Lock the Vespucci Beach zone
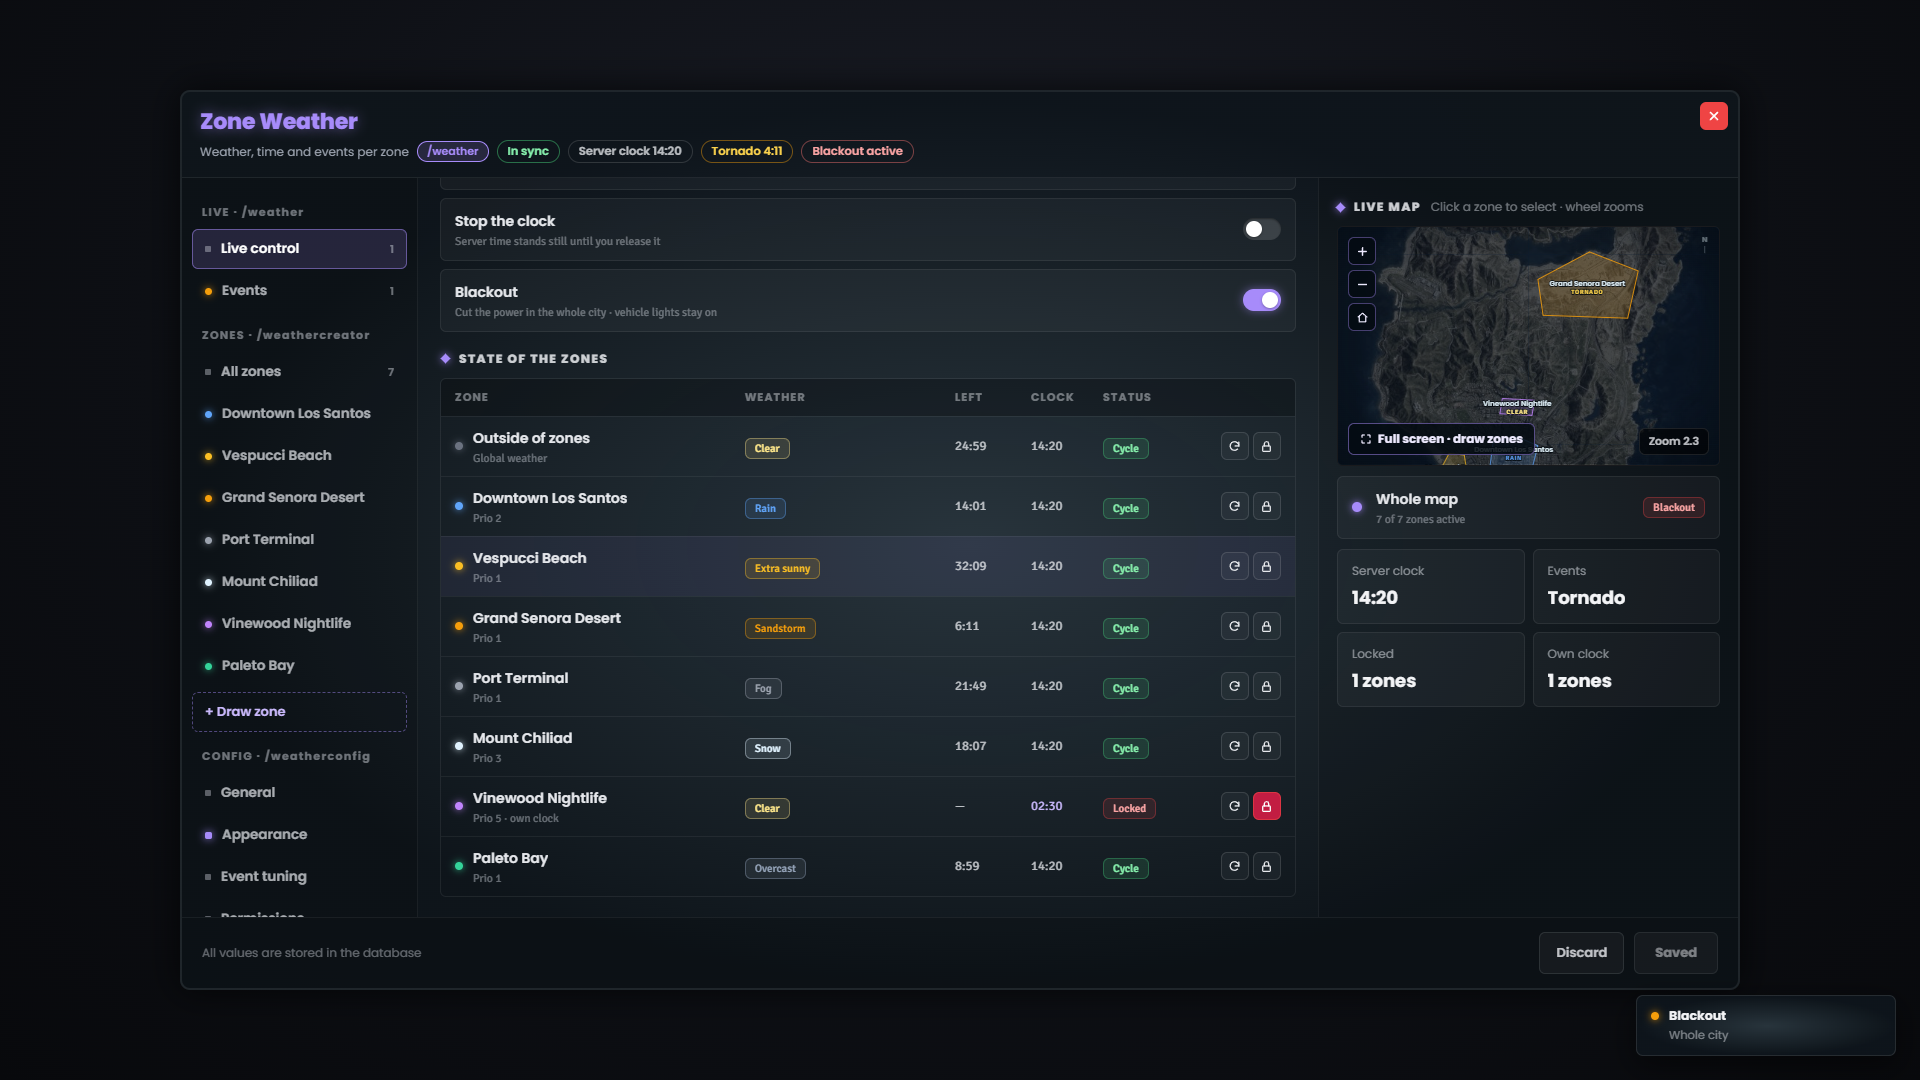Image resolution: width=1920 pixels, height=1080 pixels. pyautogui.click(x=1267, y=567)
